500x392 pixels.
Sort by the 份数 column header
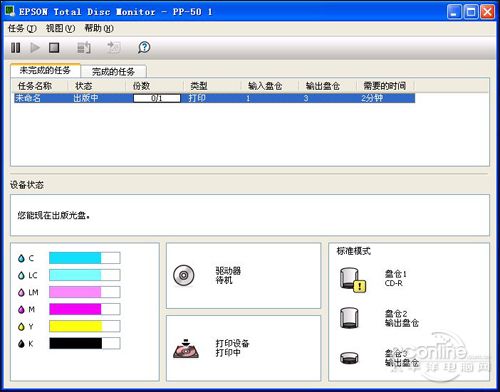point(154,86)
